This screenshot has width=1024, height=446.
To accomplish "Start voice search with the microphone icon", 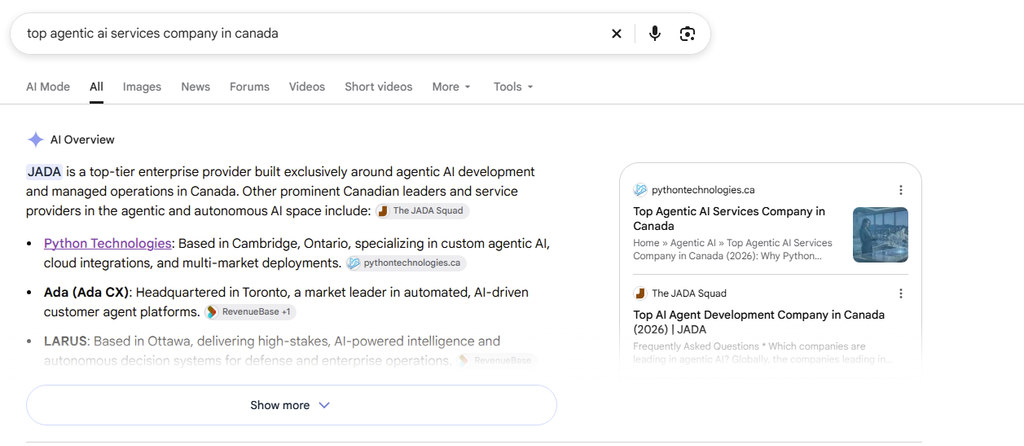I will pos(654,33).
